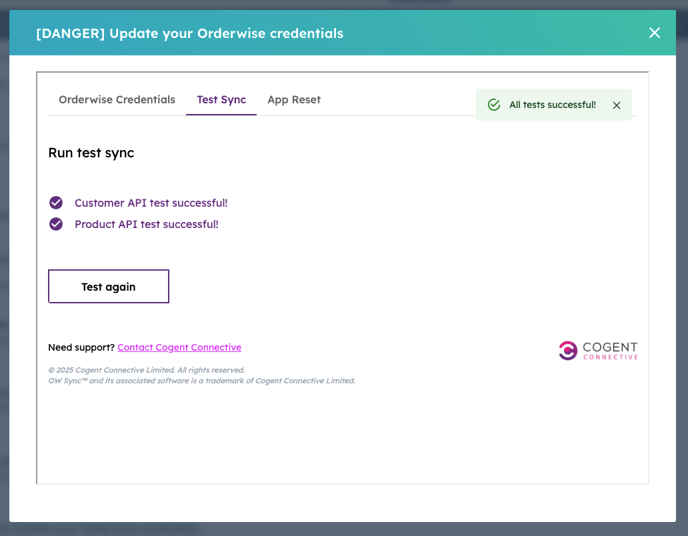Open the App Reset tab
Viewport: 688px width, 536px height.
pos(294,100)
